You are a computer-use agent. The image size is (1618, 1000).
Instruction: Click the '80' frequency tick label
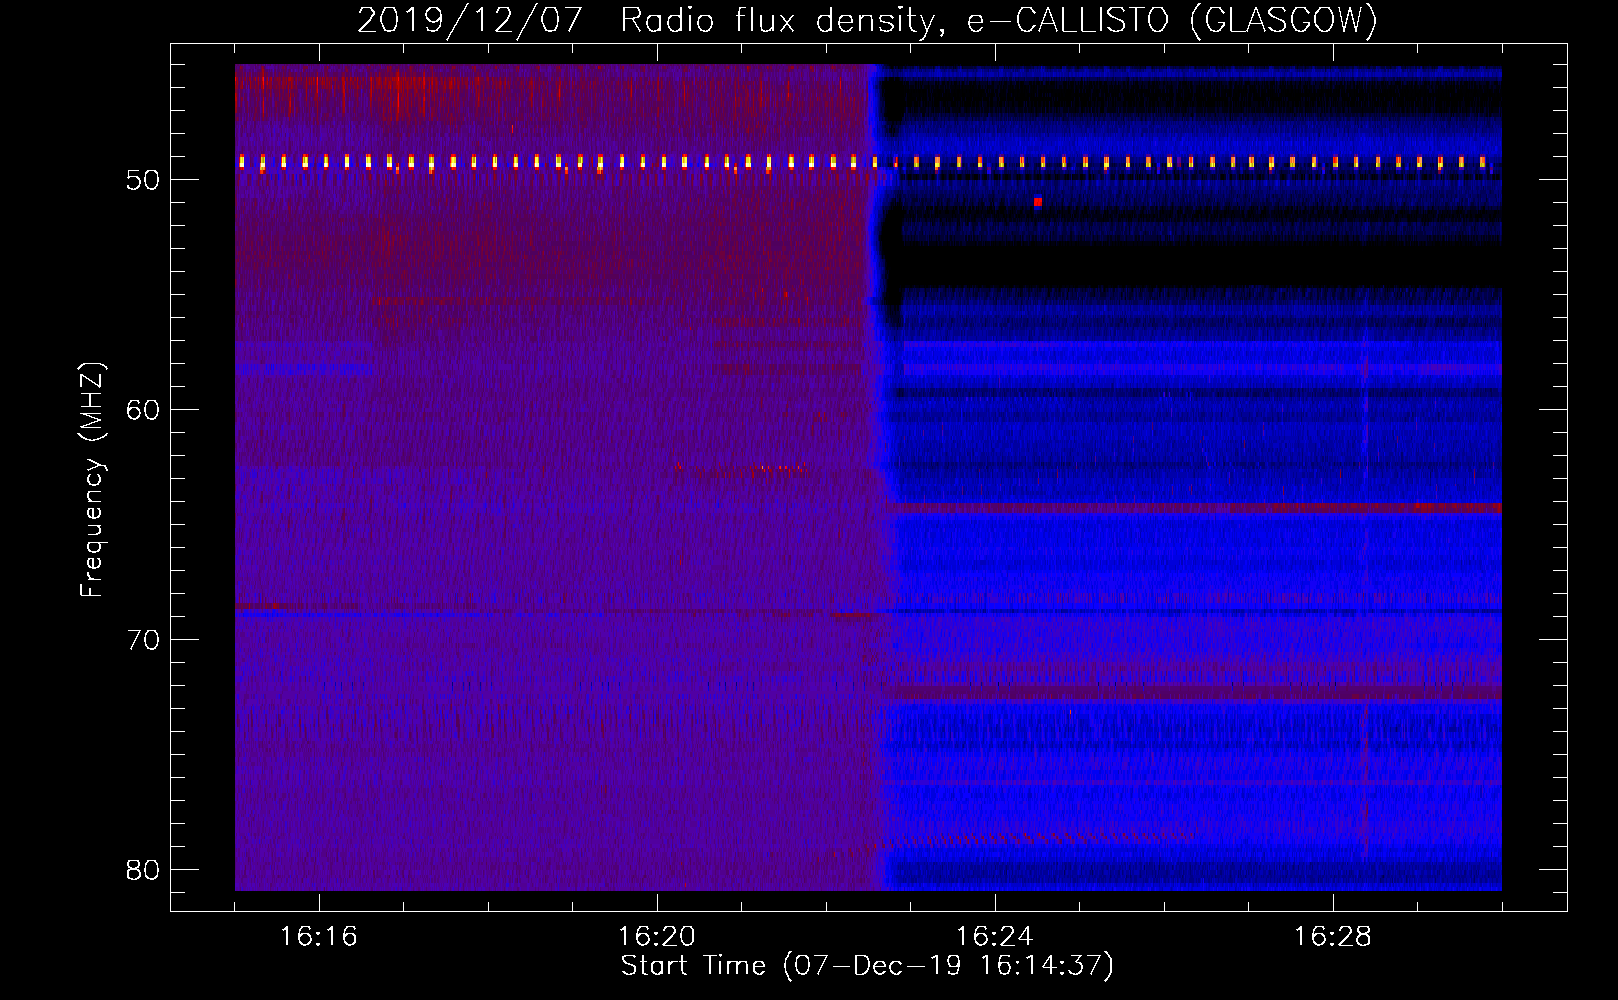[x=144, y=870]
